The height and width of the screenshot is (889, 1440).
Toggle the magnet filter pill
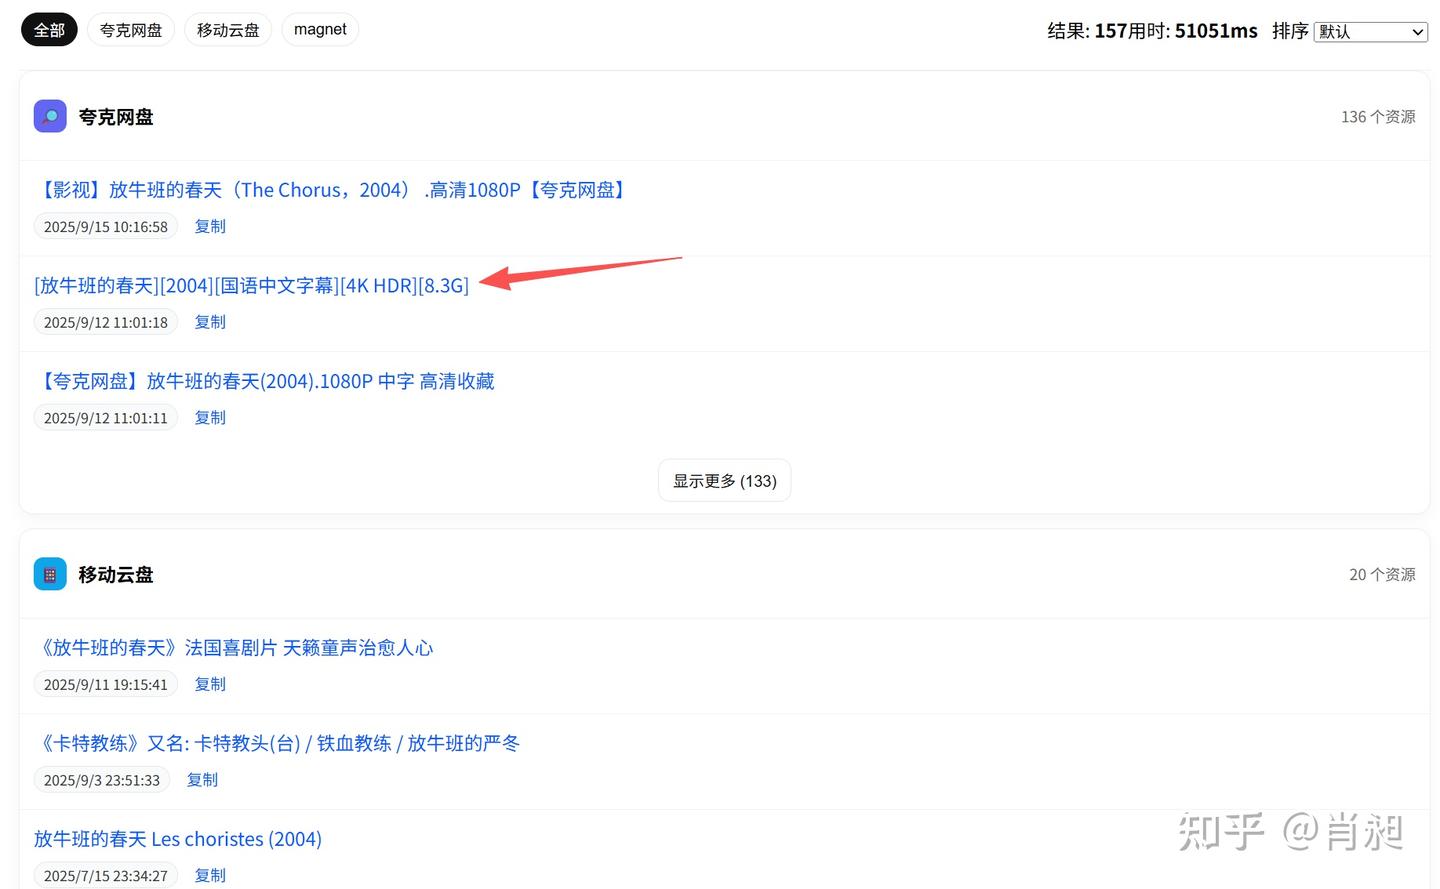pos(320,29)
